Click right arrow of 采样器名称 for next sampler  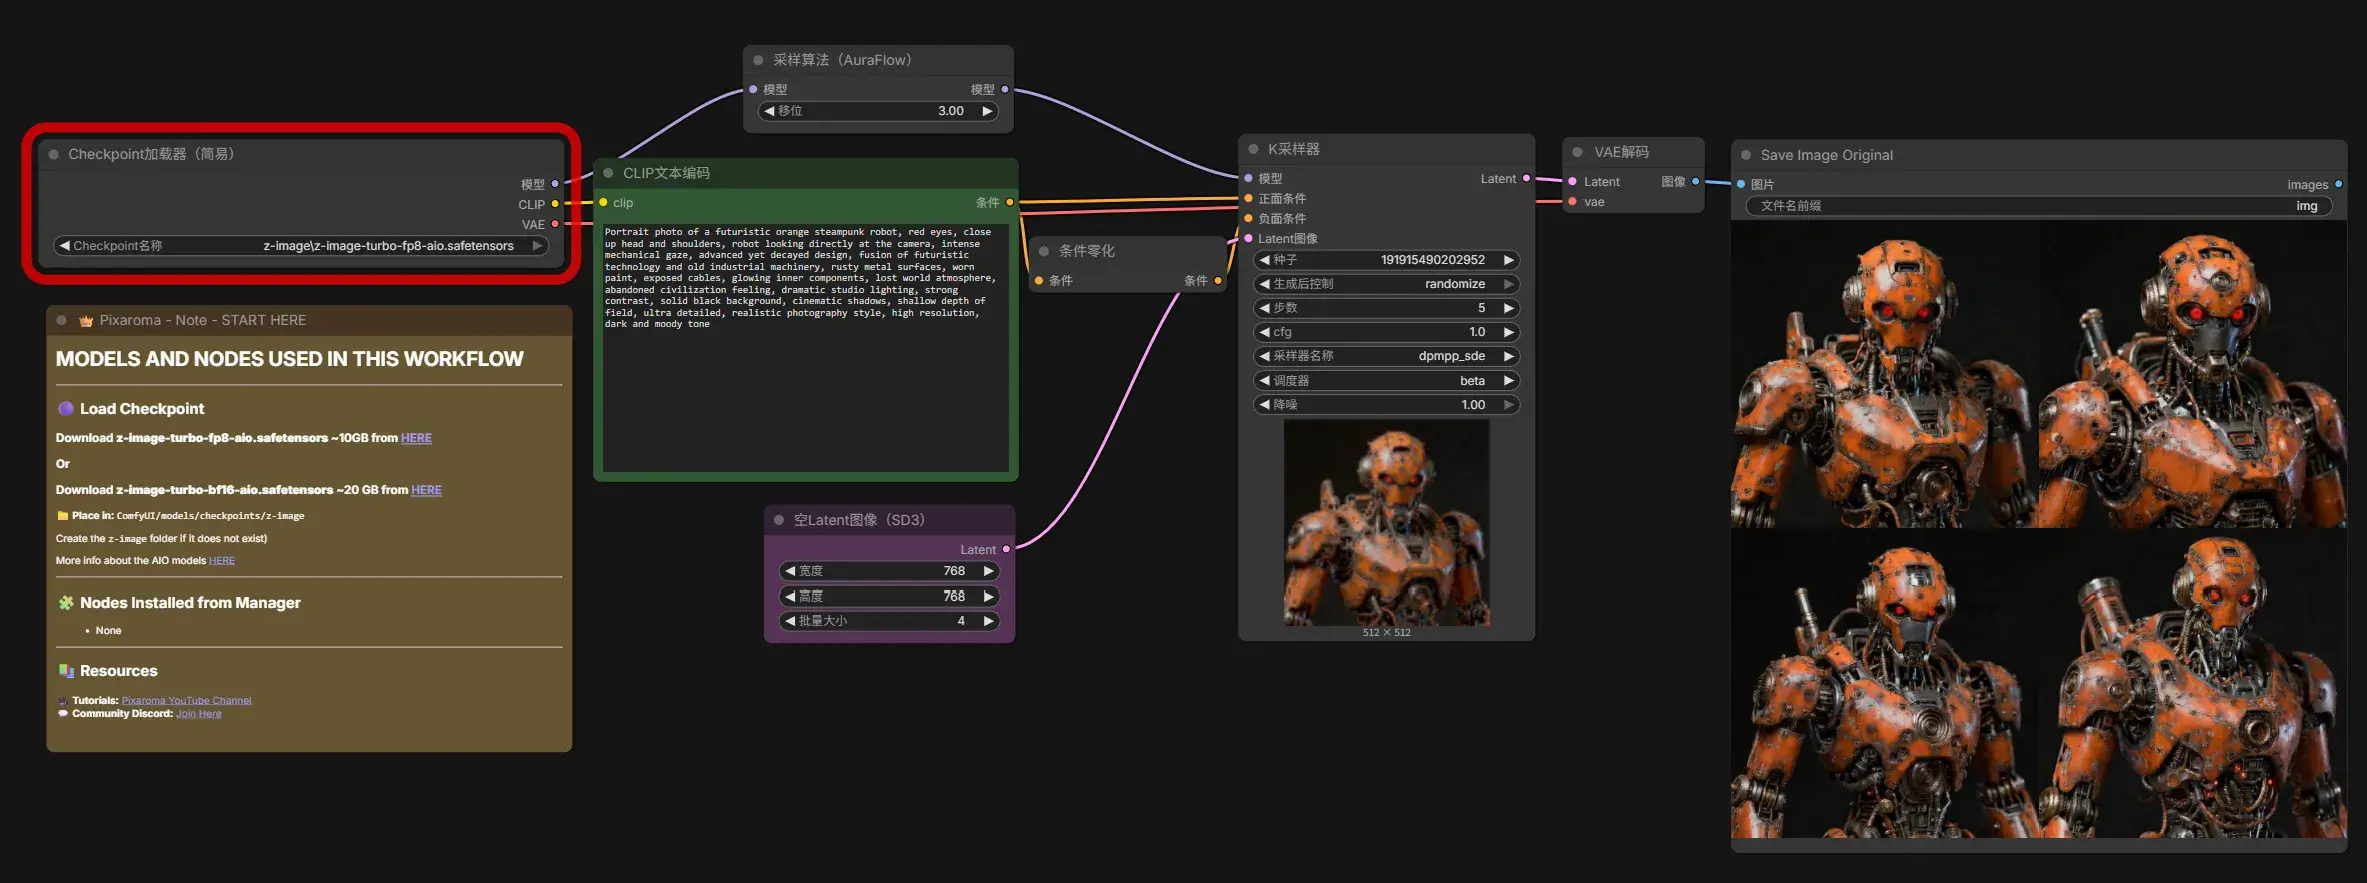coord(1509,356)
